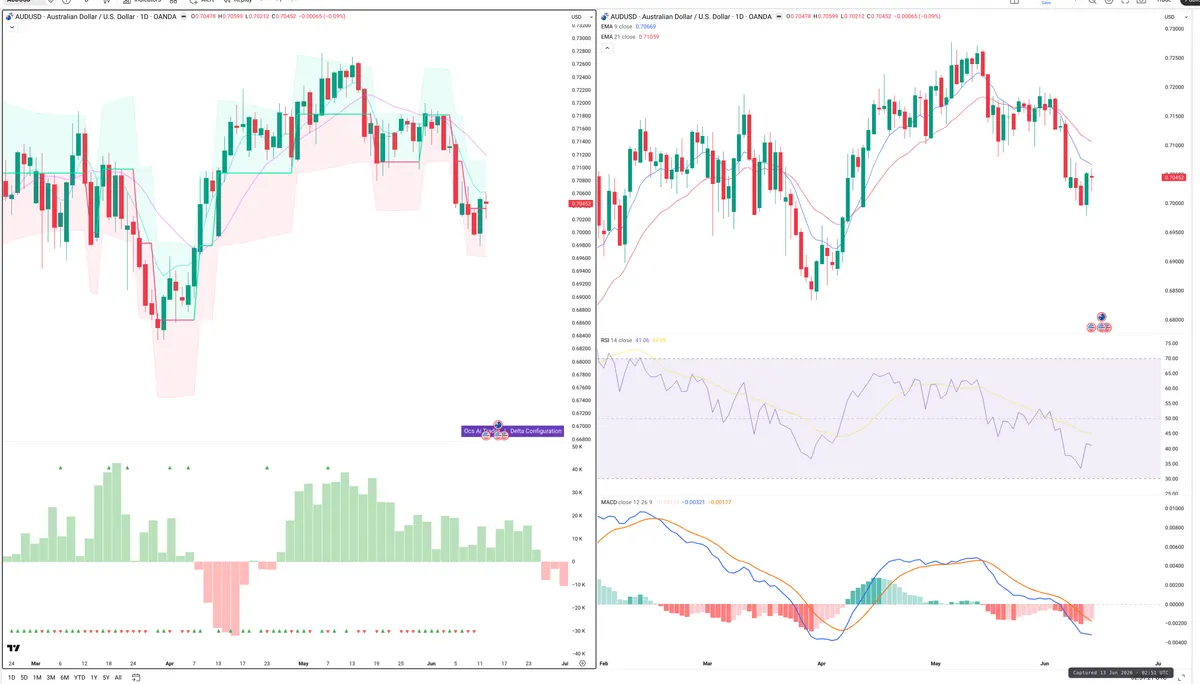Click the 70.00 level on RSI axis

click(x=1171, y=358)
